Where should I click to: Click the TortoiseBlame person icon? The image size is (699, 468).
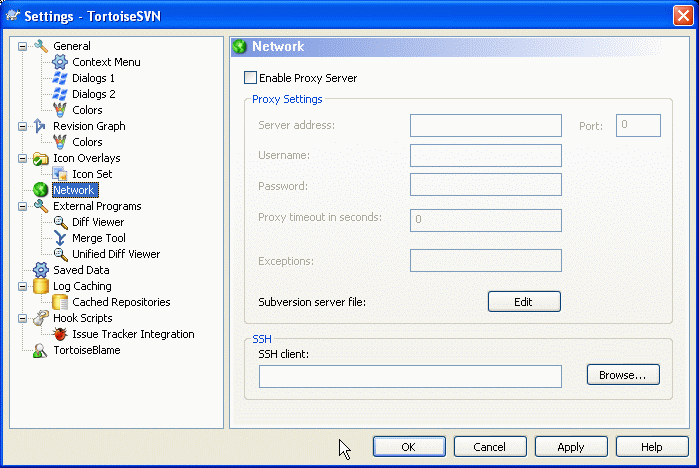(x=41, y=350)
